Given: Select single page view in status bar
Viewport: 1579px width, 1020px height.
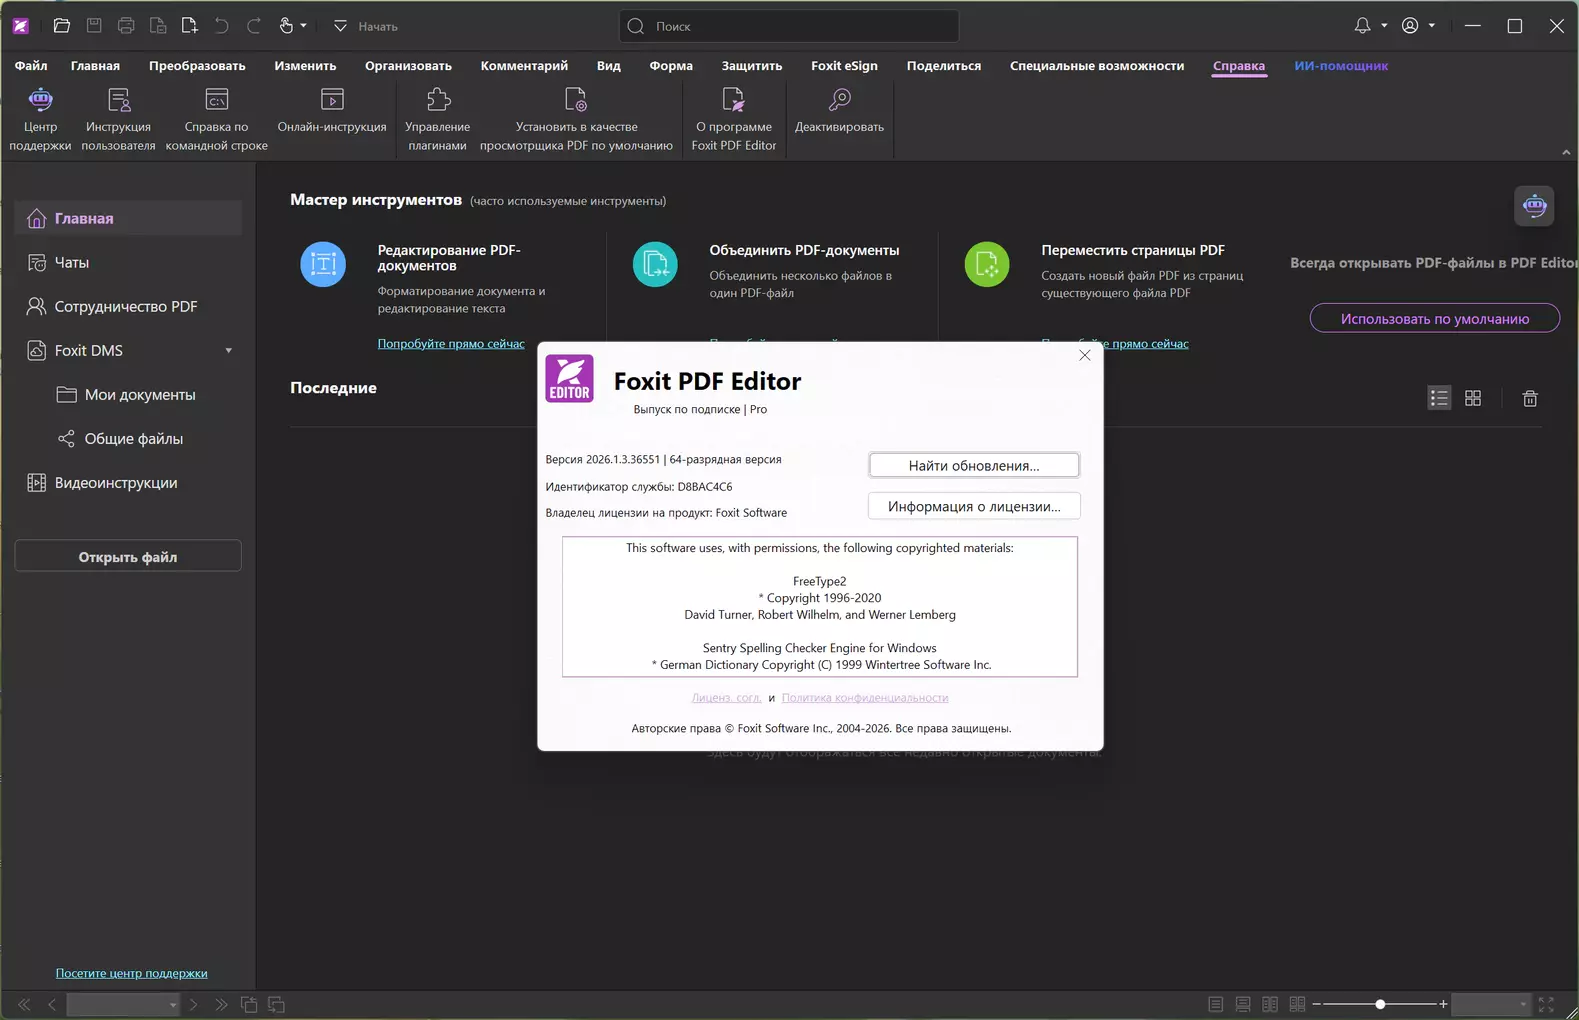Looking at the screenshot, I should (1216, 1004).
